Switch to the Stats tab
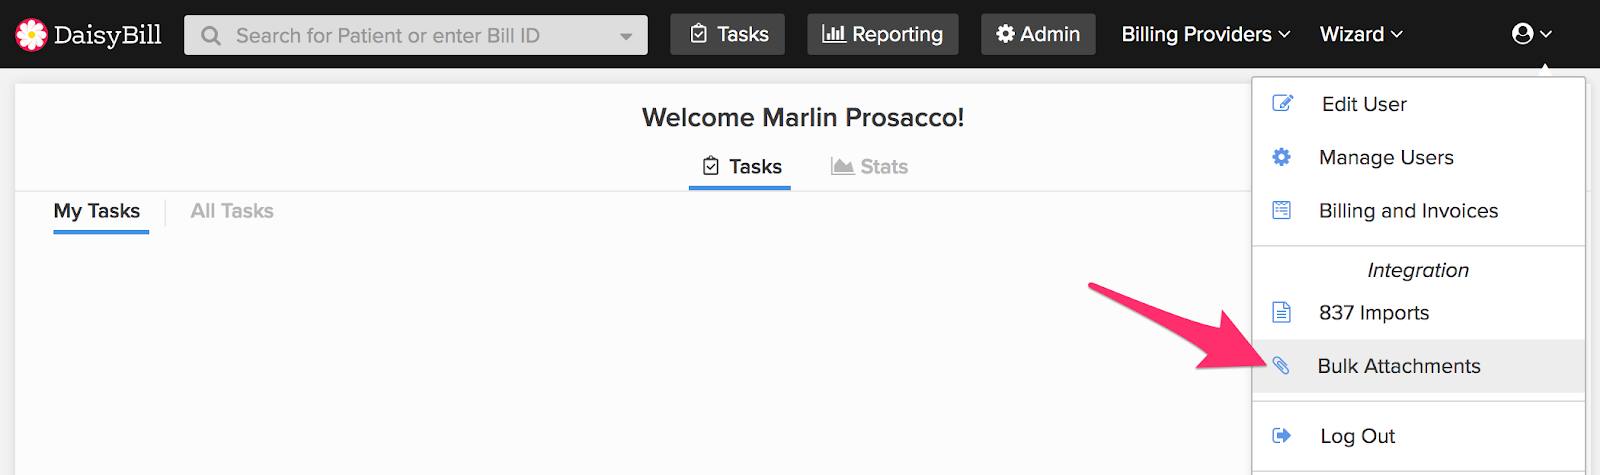 [x=869, y=166]
